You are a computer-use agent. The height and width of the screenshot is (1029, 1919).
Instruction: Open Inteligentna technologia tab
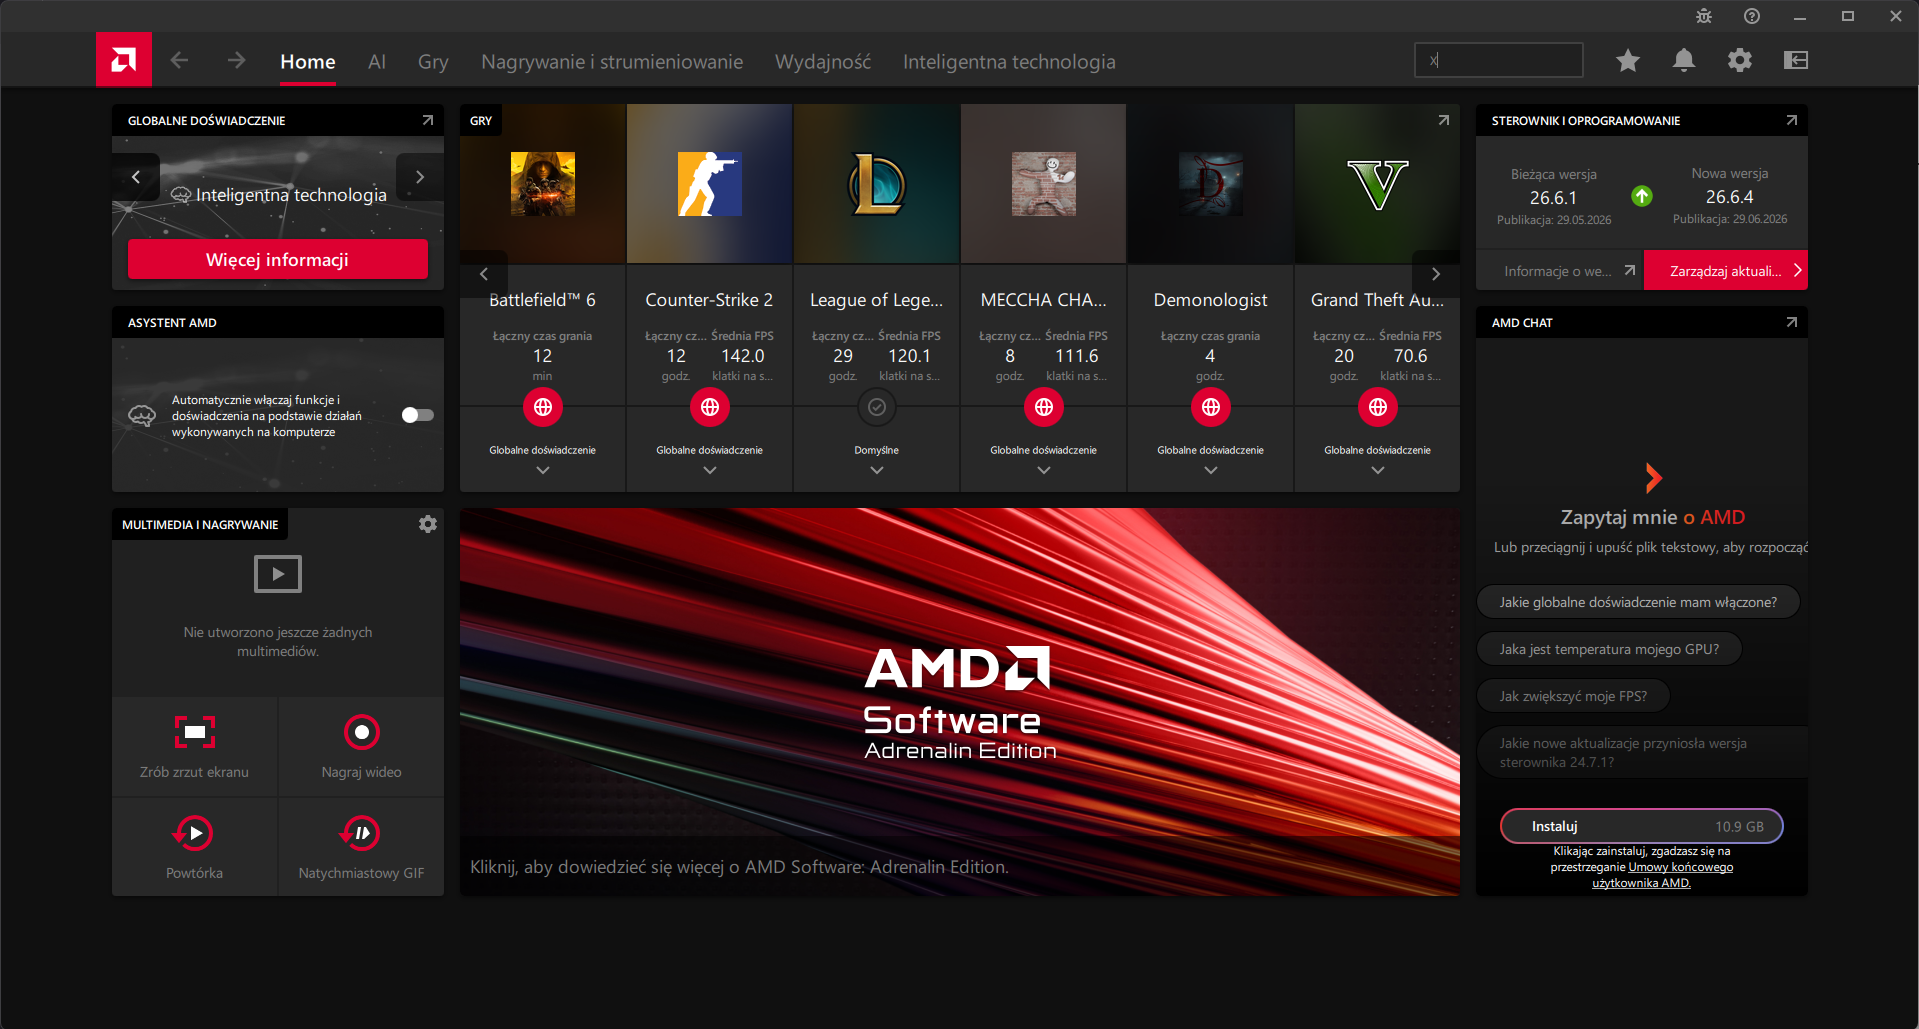[1009, 61]
